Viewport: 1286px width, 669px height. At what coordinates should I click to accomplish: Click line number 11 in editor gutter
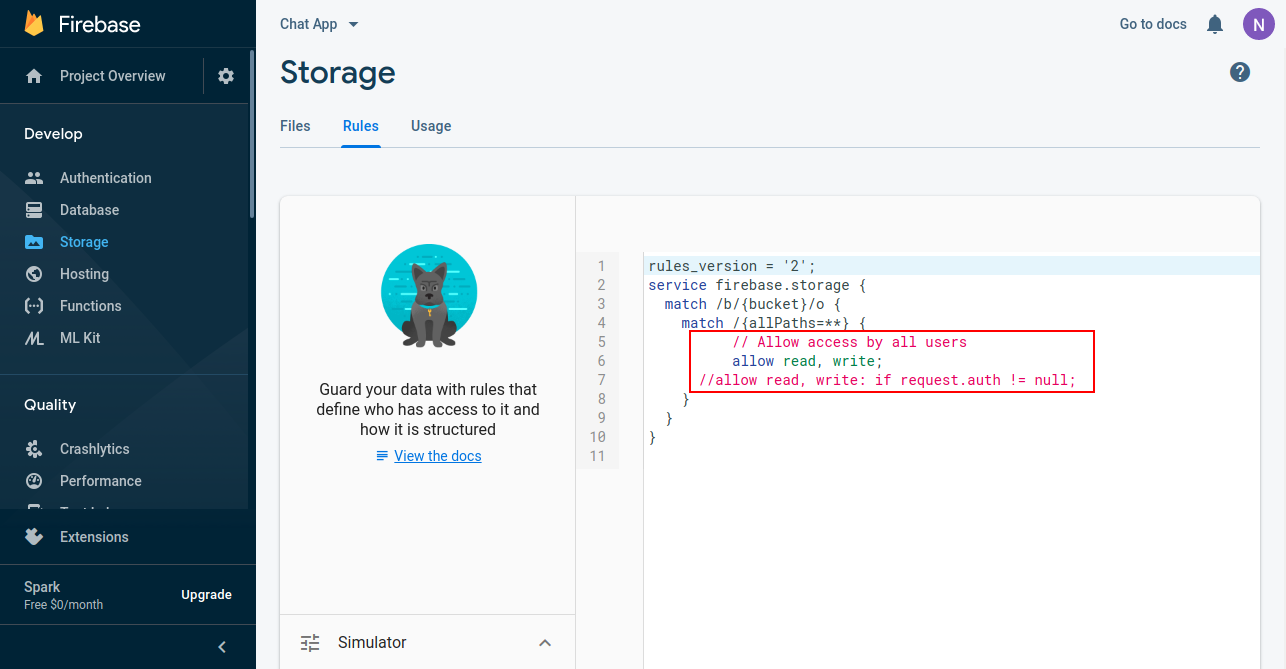[x=597, y=456]
